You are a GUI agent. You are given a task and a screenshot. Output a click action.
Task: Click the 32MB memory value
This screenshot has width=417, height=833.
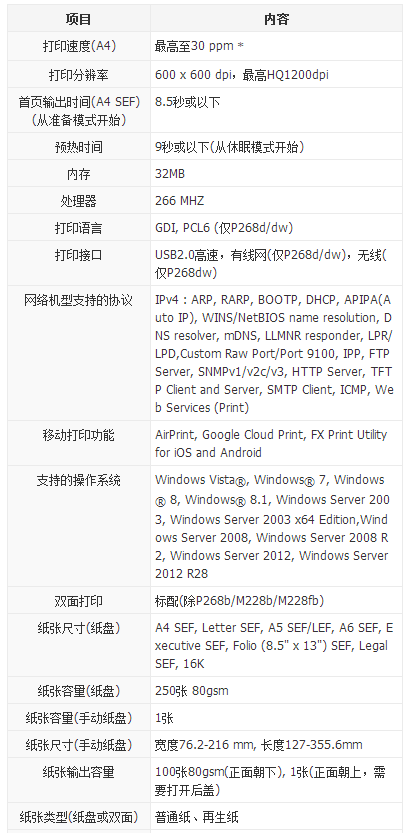pos(170,174)
